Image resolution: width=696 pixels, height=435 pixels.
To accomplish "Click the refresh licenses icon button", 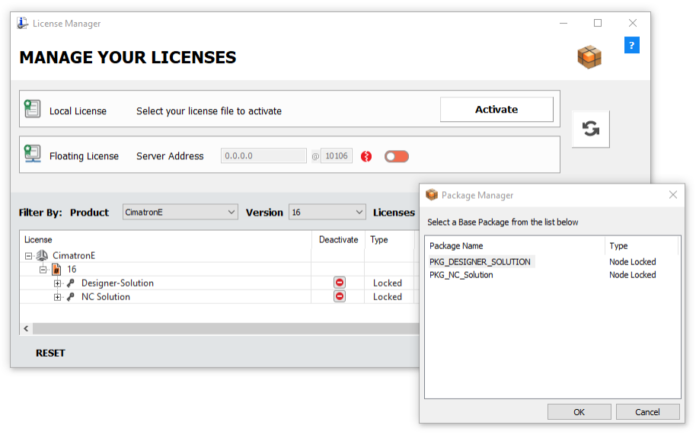I will [590, 129].
